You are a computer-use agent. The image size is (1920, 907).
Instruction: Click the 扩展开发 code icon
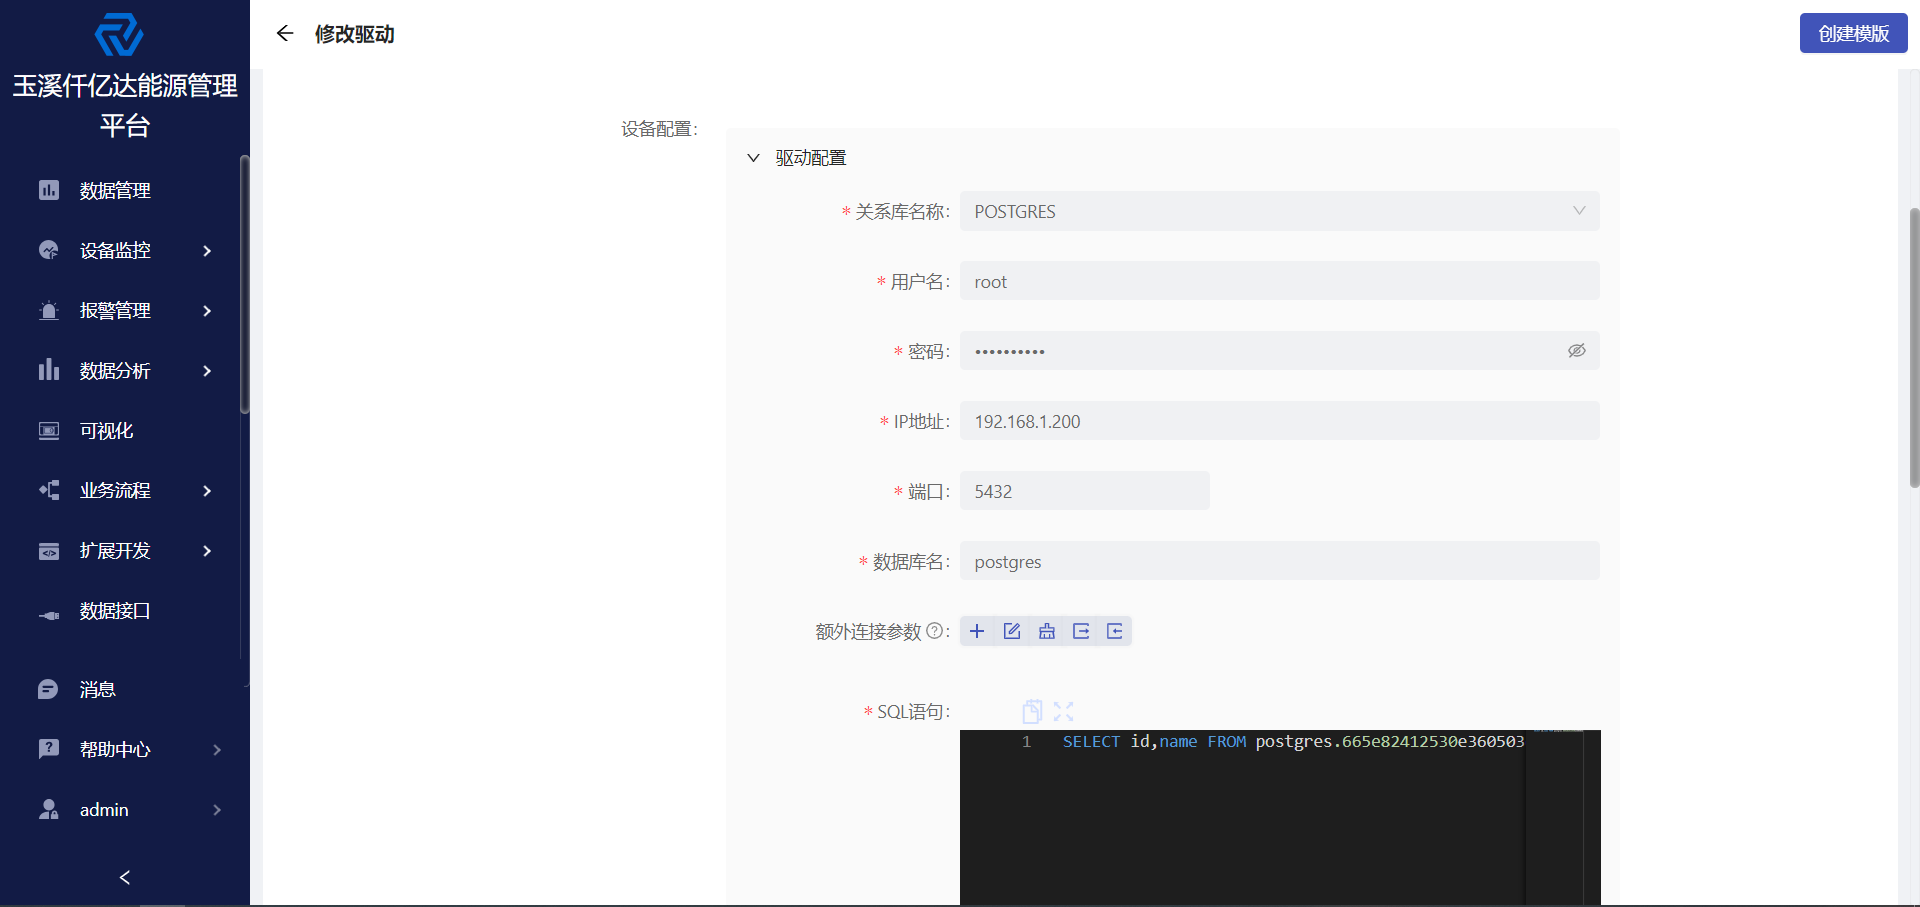[x=49, y=551]
